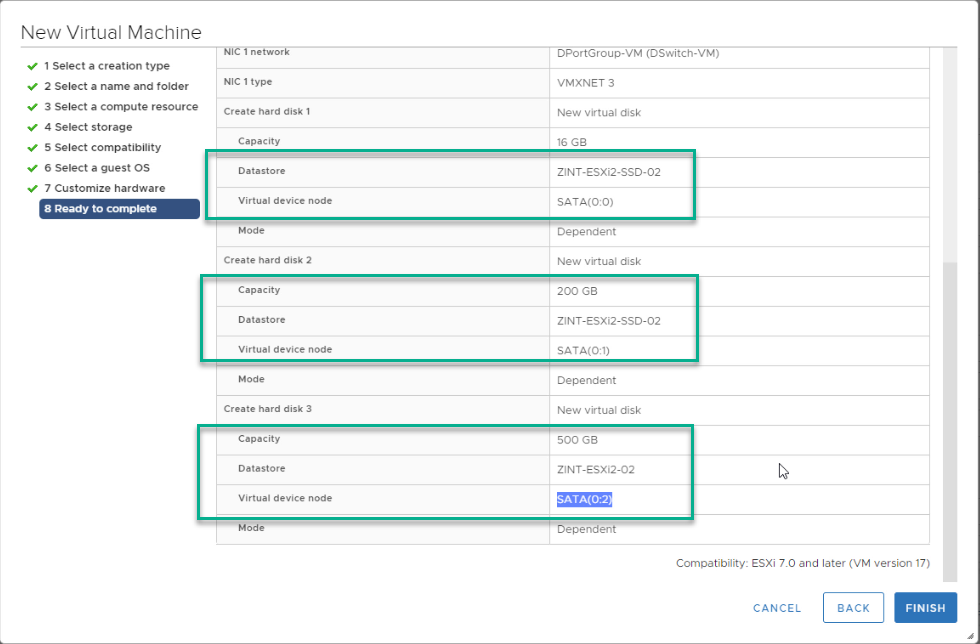Click the DPortGroup-VM (DSwitch-VM) network value
The image size is (980, 644).
click(638, 54)
